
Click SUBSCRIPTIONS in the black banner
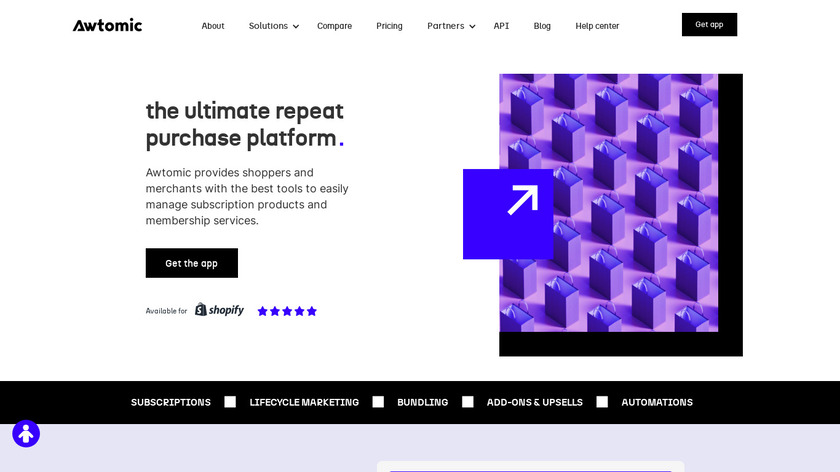pyautogui.click(x=171, y=402)
